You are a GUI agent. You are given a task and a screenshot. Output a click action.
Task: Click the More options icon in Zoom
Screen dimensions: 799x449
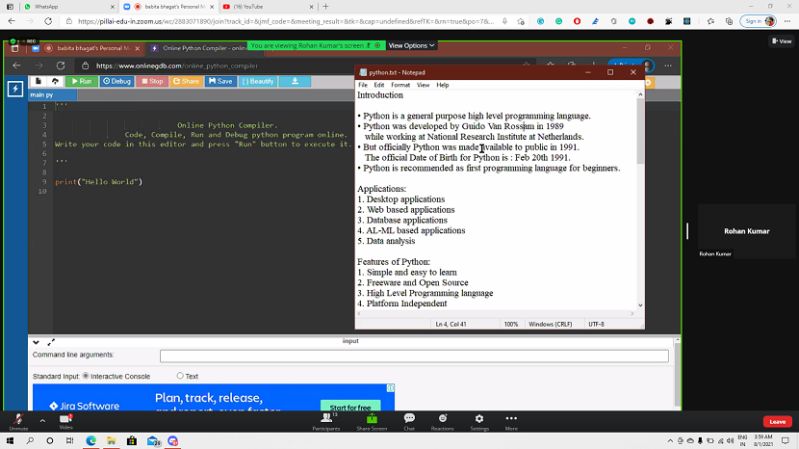click(511, 418)
